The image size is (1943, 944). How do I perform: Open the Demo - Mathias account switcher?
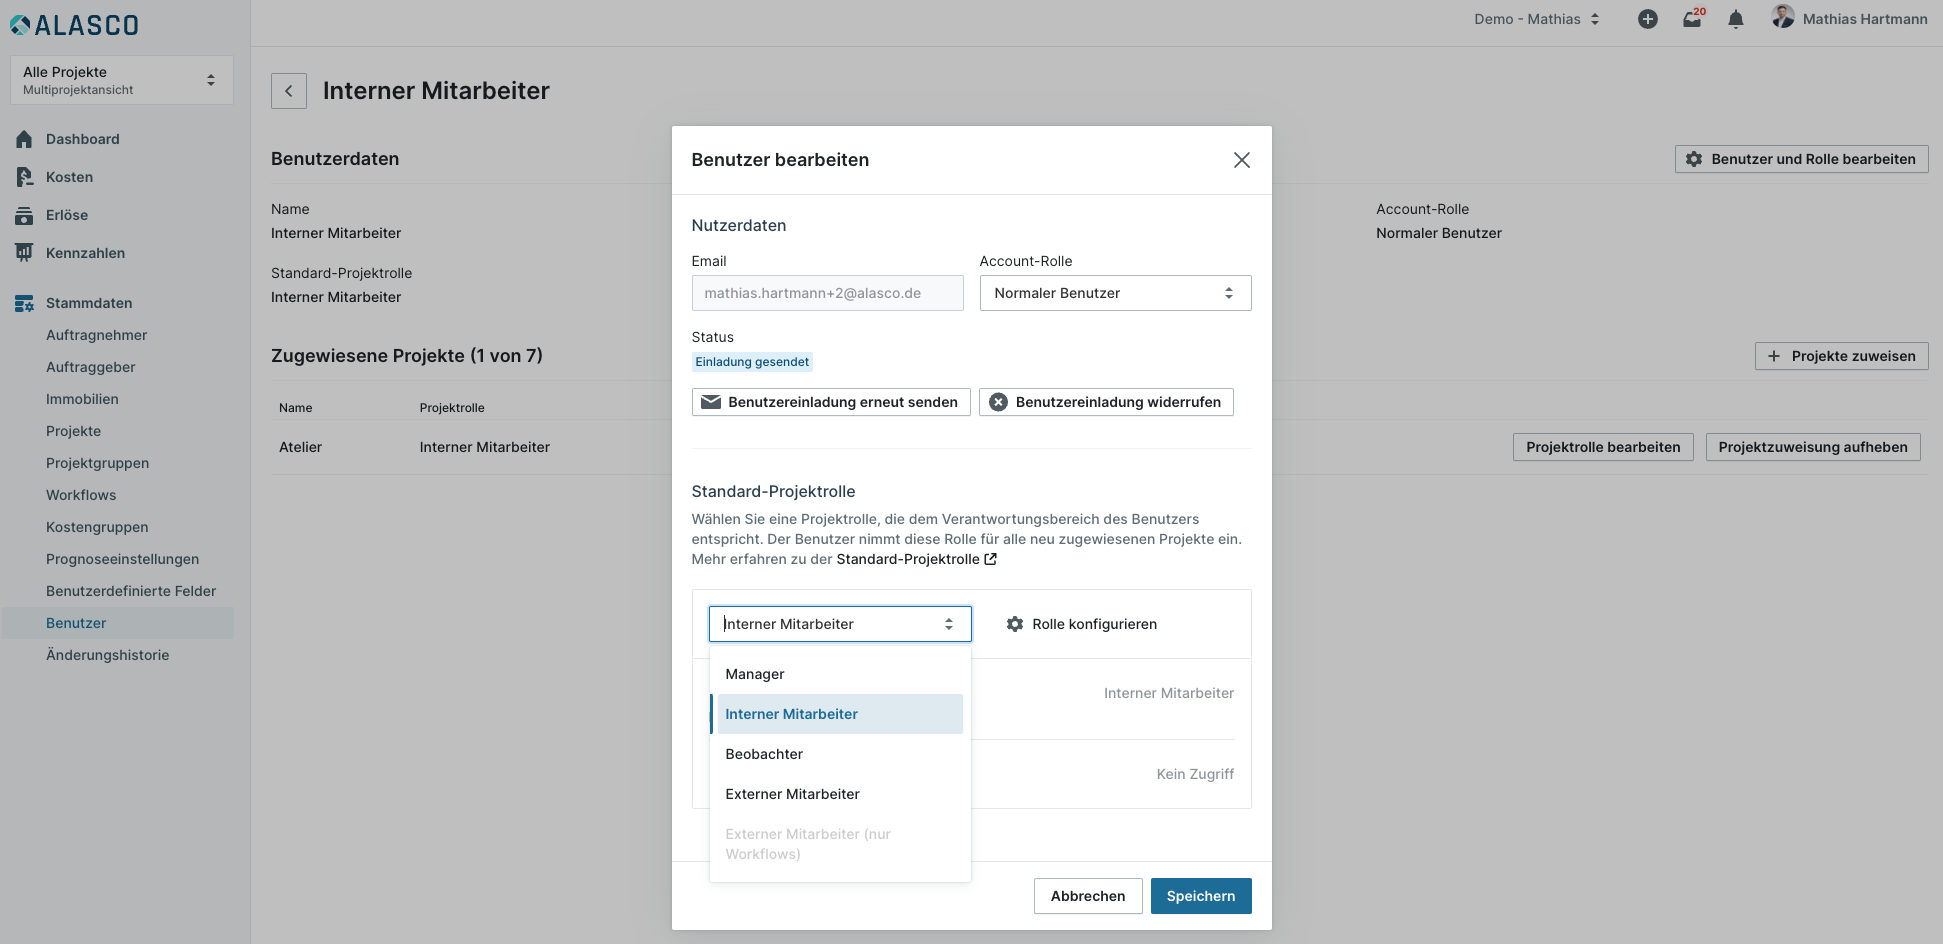1536,19
